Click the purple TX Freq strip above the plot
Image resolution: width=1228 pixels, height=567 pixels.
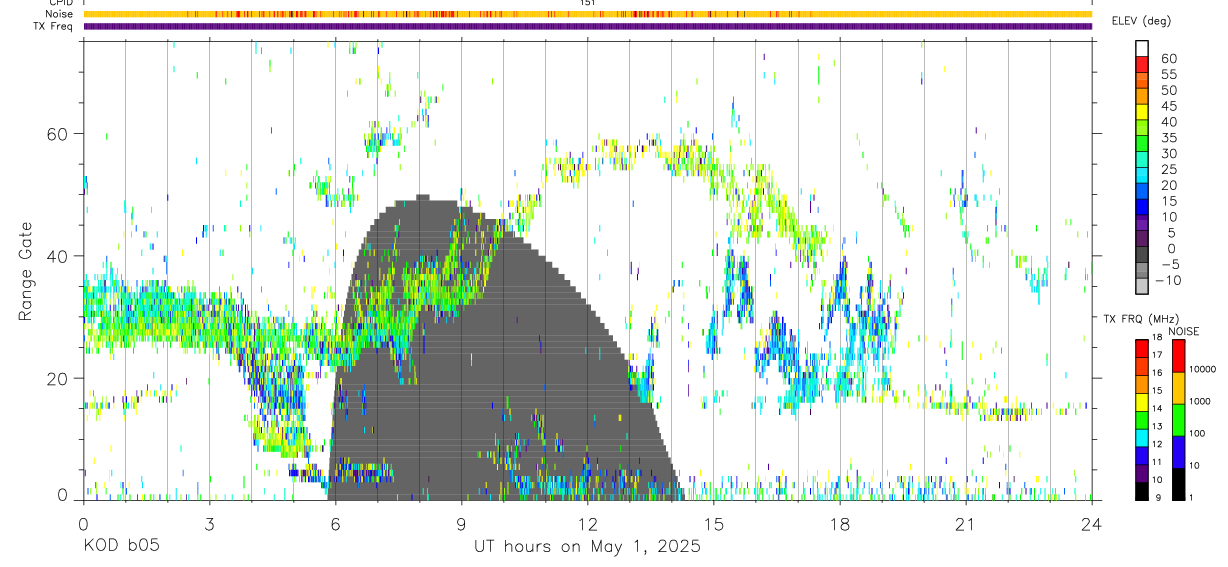pyautogui.click(x=587, y=26)
